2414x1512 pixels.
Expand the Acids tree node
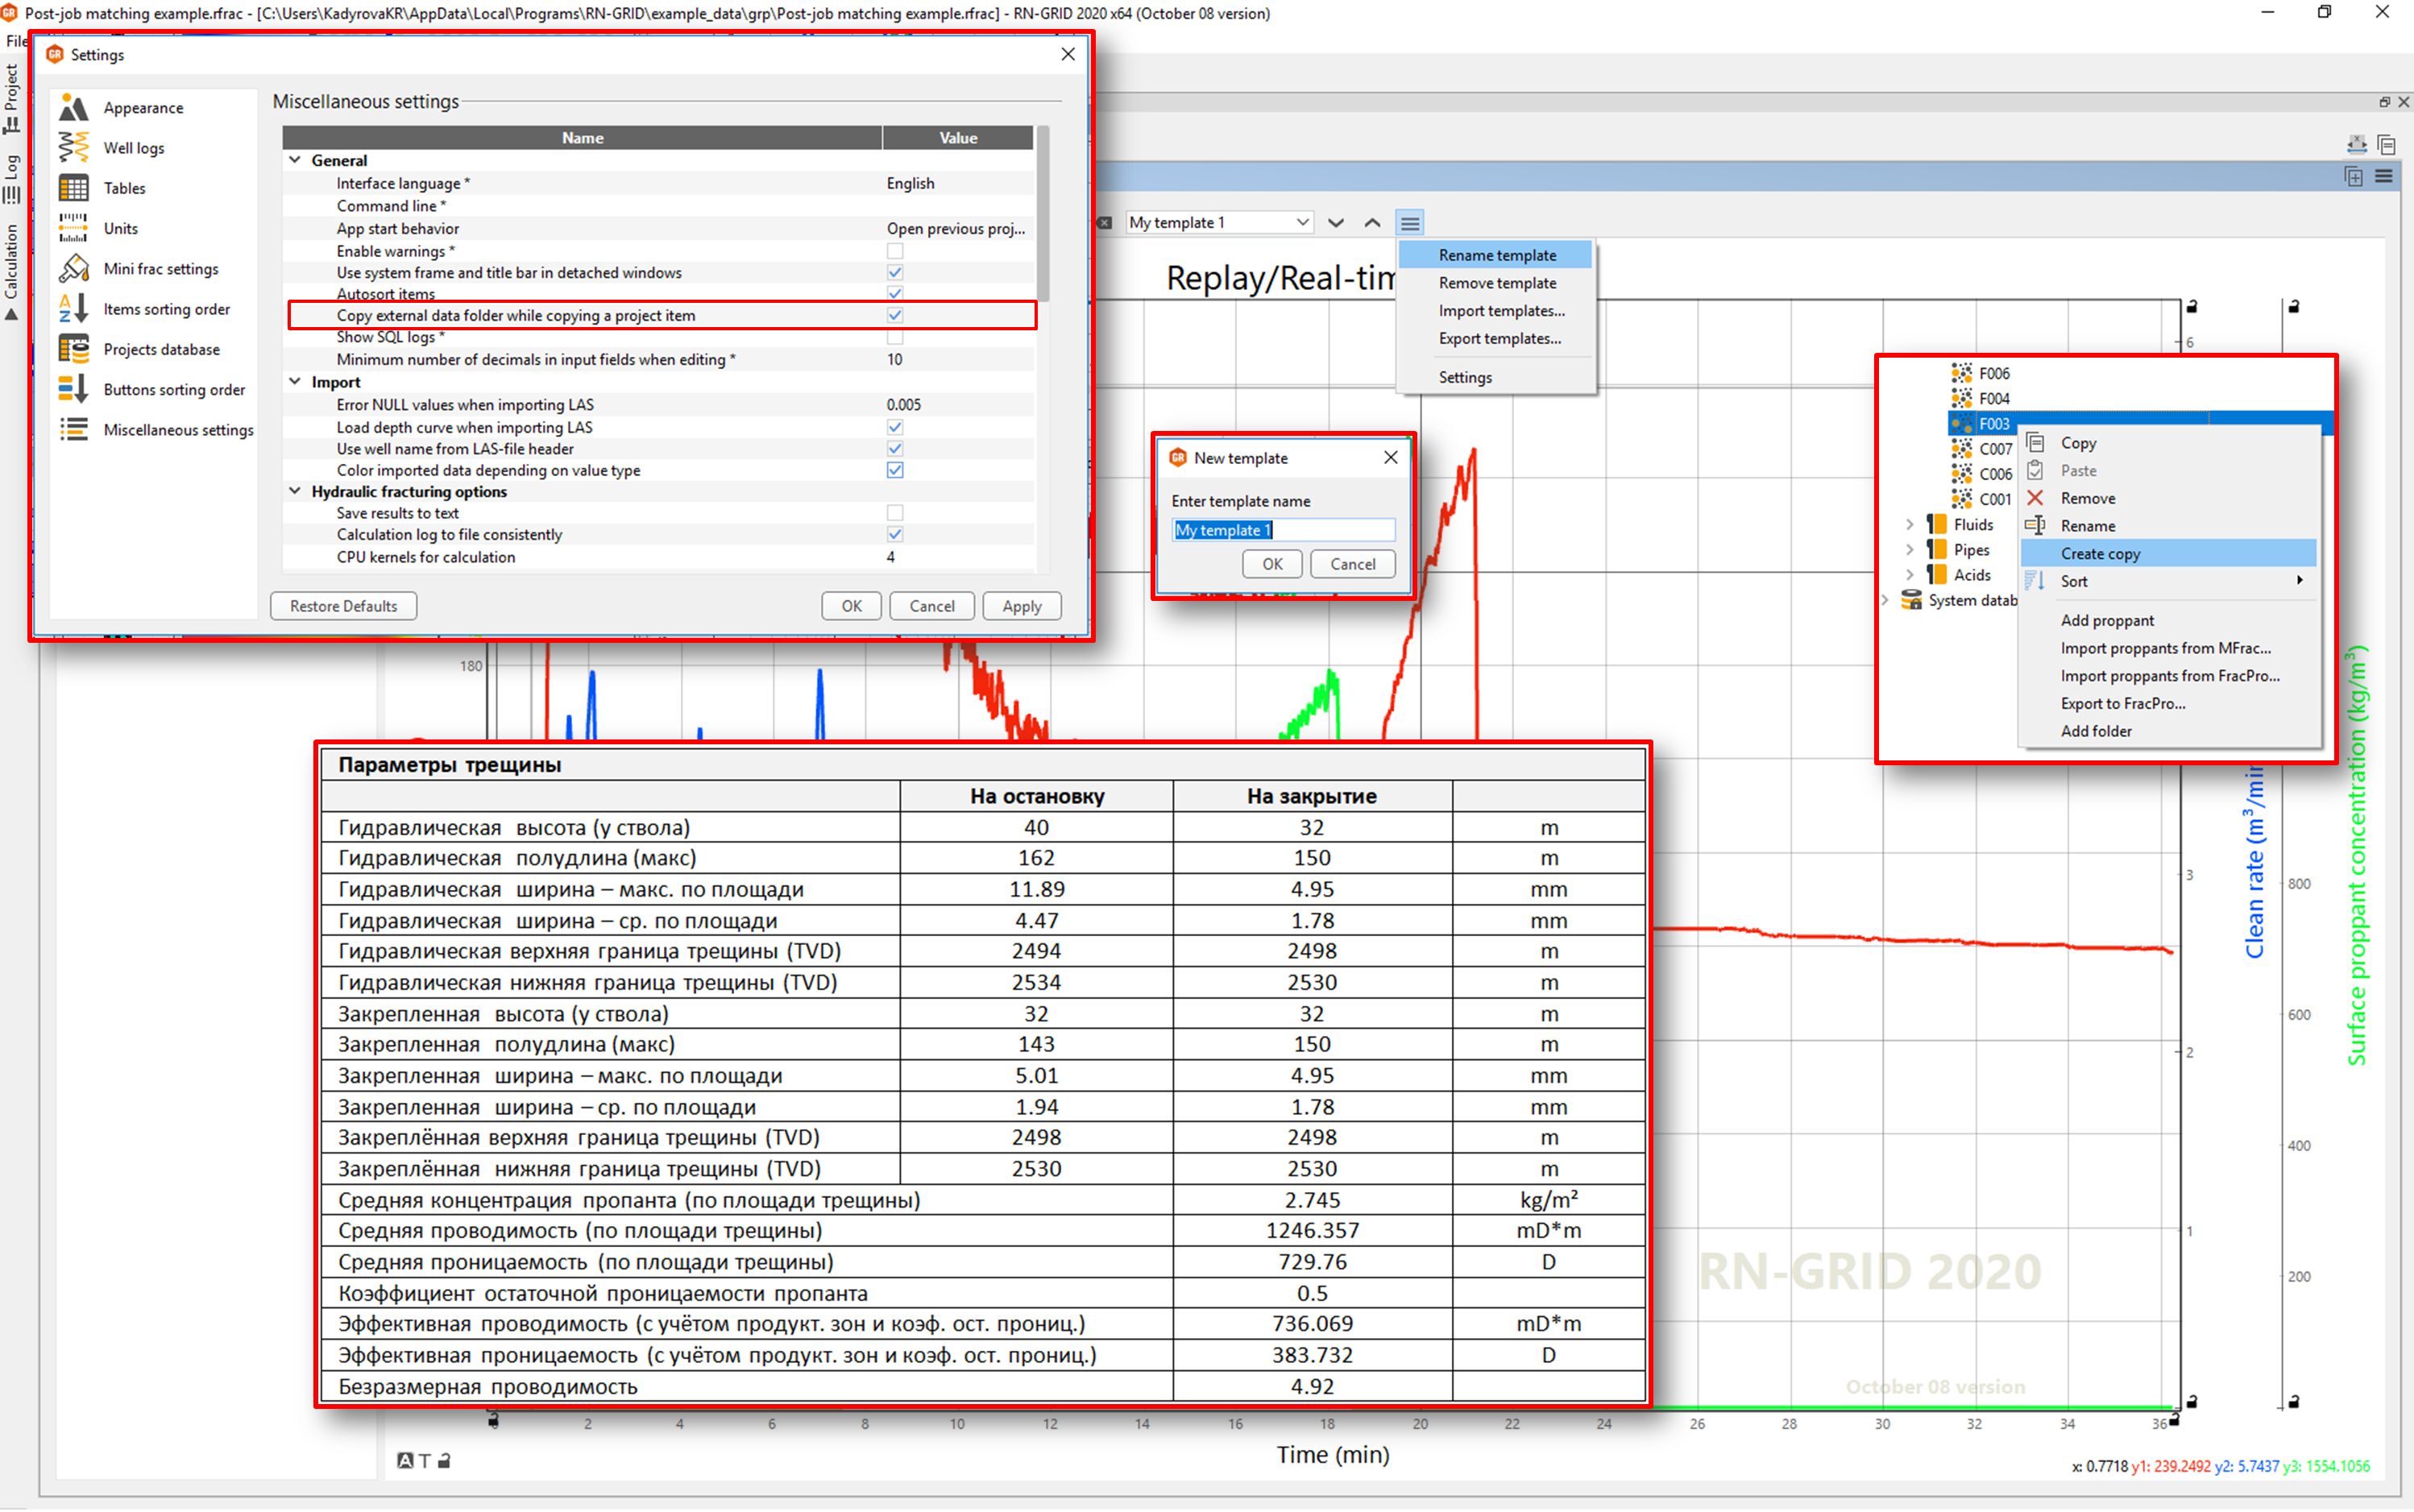(x=1910, y=575)
